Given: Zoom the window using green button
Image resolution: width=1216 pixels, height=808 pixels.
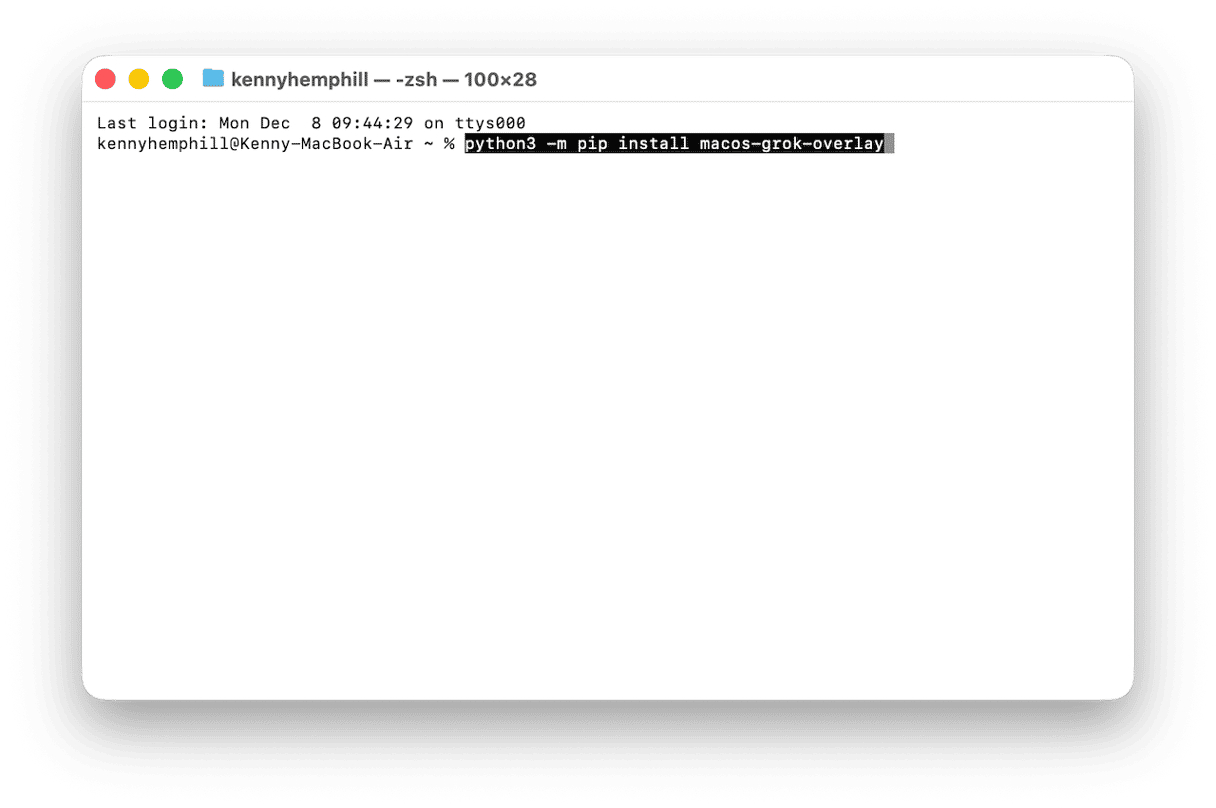Looking at the screenshot, I should tap(173, 79).
